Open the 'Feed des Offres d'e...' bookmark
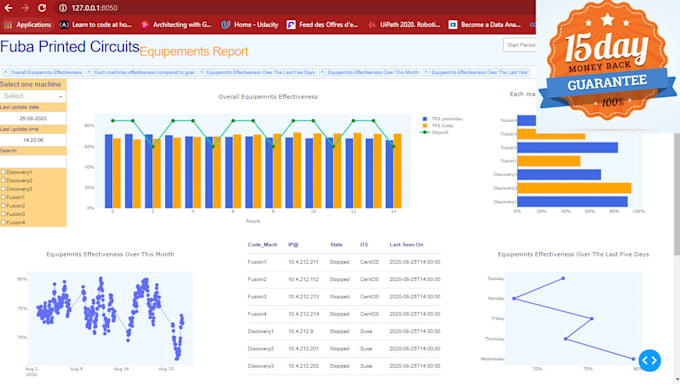Image resolution: width=680 pixels, height=384 pixels. coord(322,25)
